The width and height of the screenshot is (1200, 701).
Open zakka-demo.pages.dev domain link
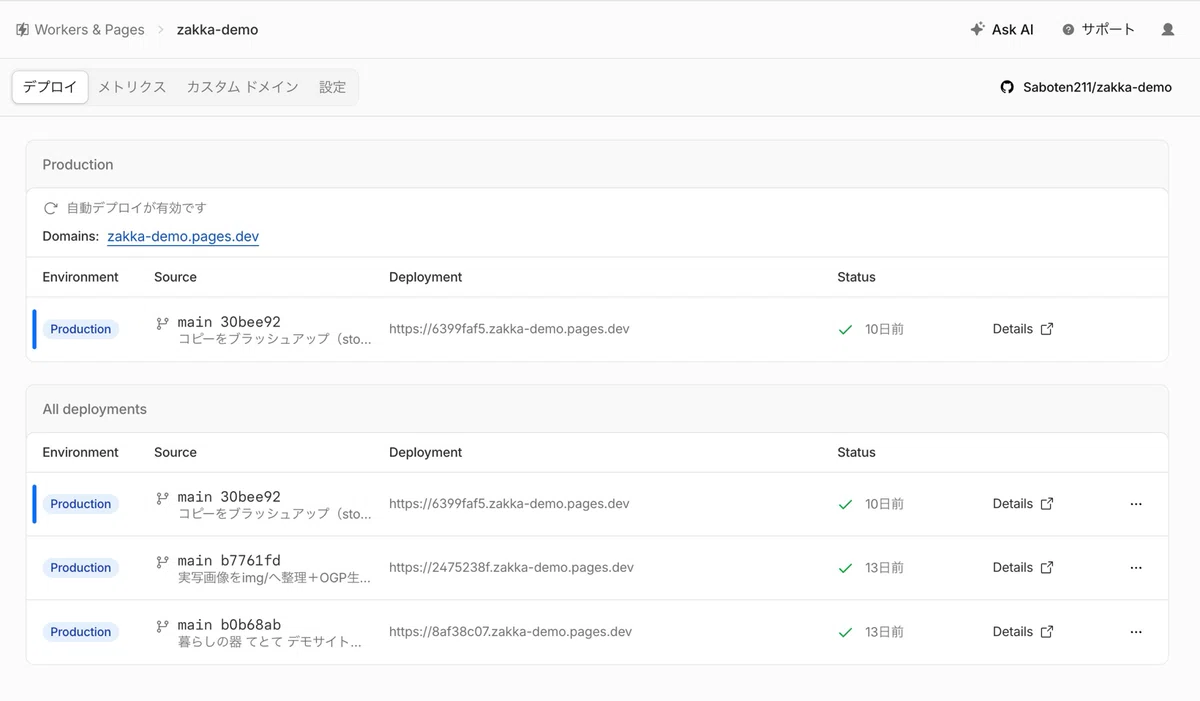(x=183, y=237)
